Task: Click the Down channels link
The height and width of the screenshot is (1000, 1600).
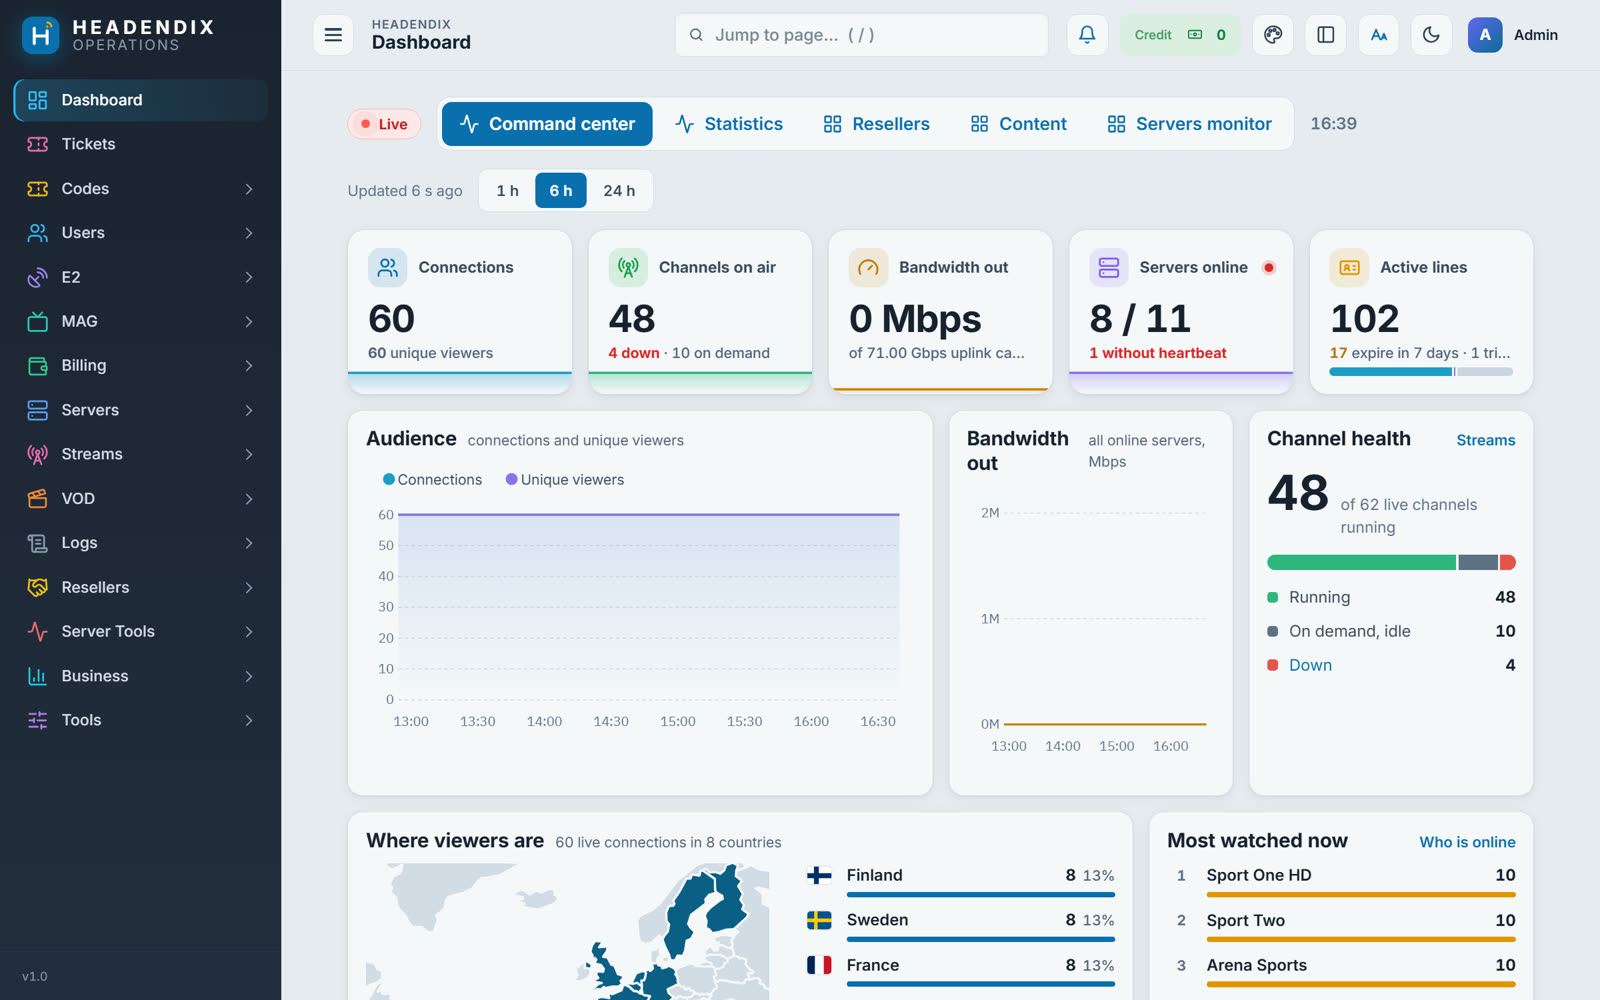Action: coord(1310,665)
